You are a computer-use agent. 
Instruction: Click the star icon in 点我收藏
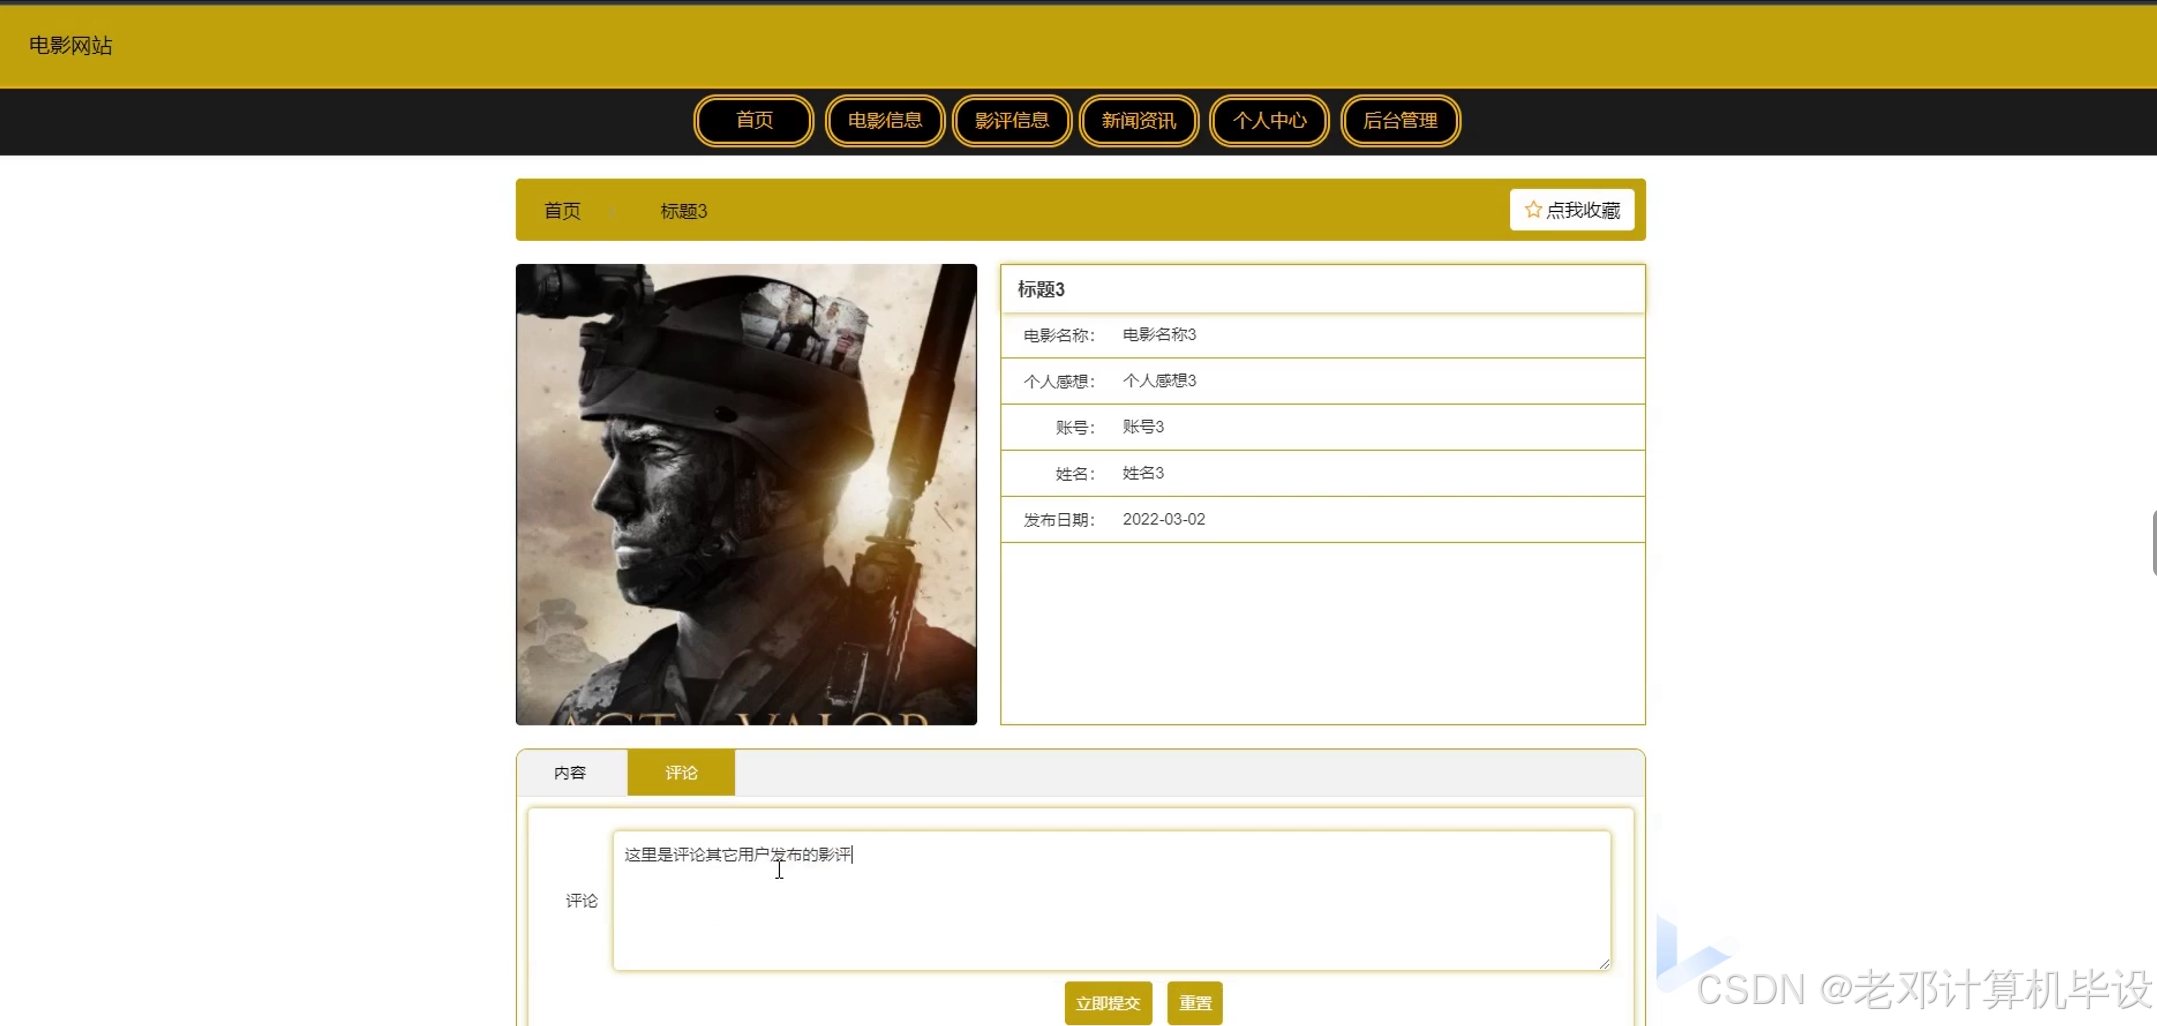pos(1532,209)
